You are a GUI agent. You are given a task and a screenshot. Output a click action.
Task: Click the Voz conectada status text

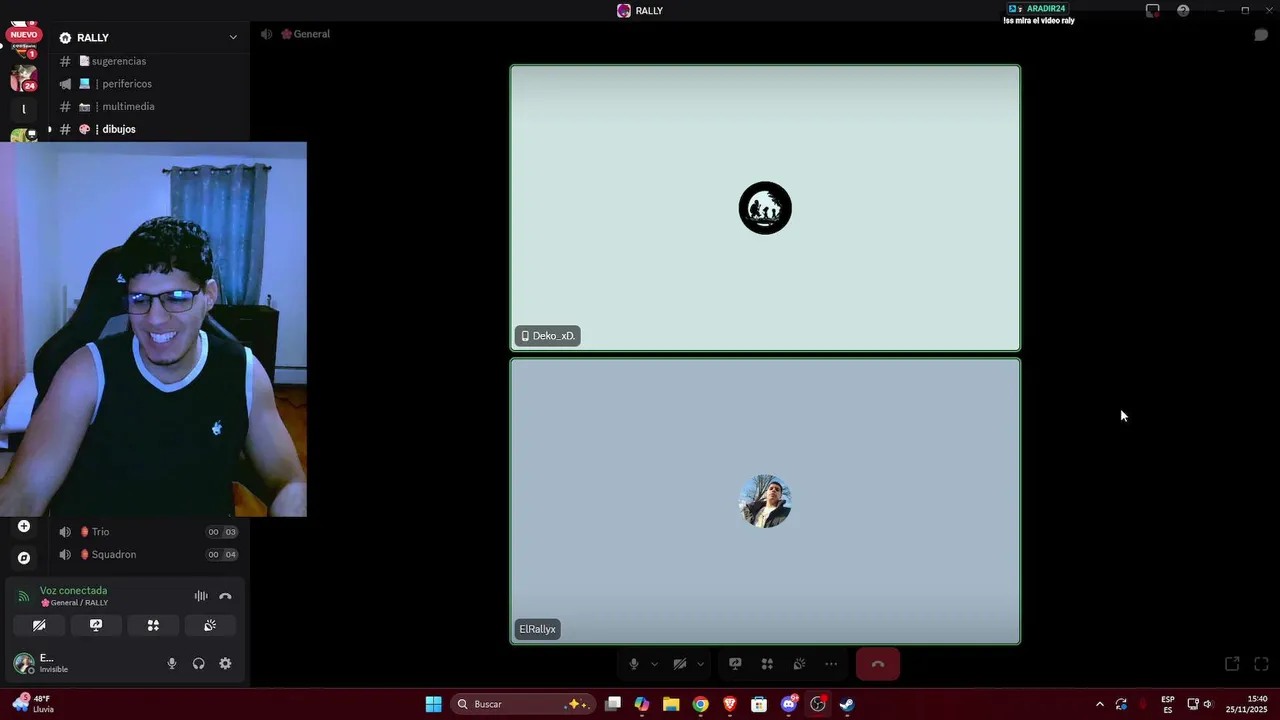coord(73,591)
